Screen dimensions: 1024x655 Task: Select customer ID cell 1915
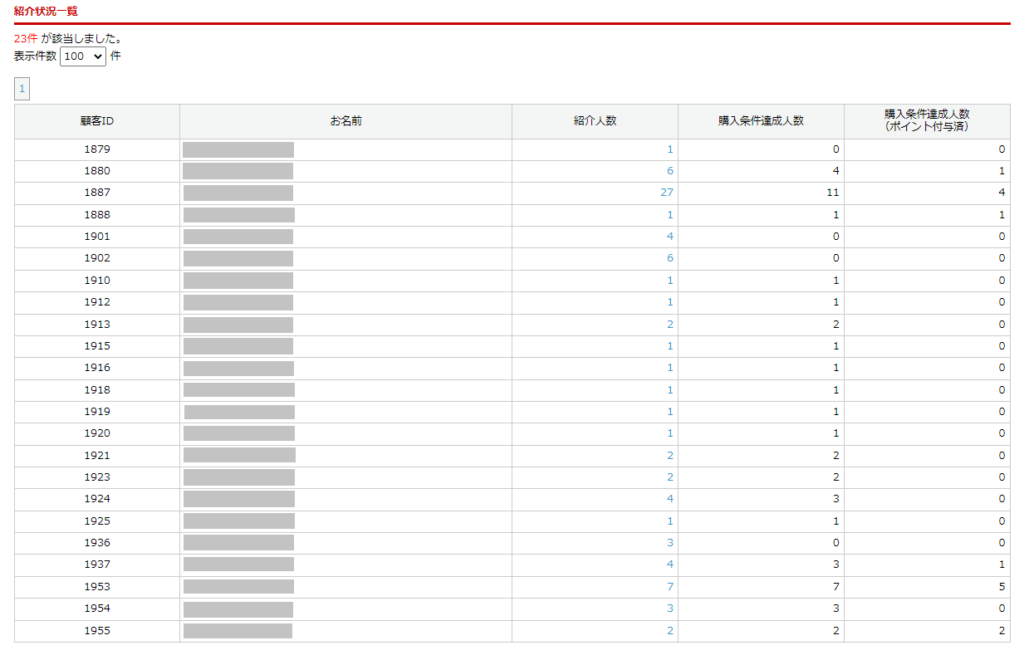97,346
